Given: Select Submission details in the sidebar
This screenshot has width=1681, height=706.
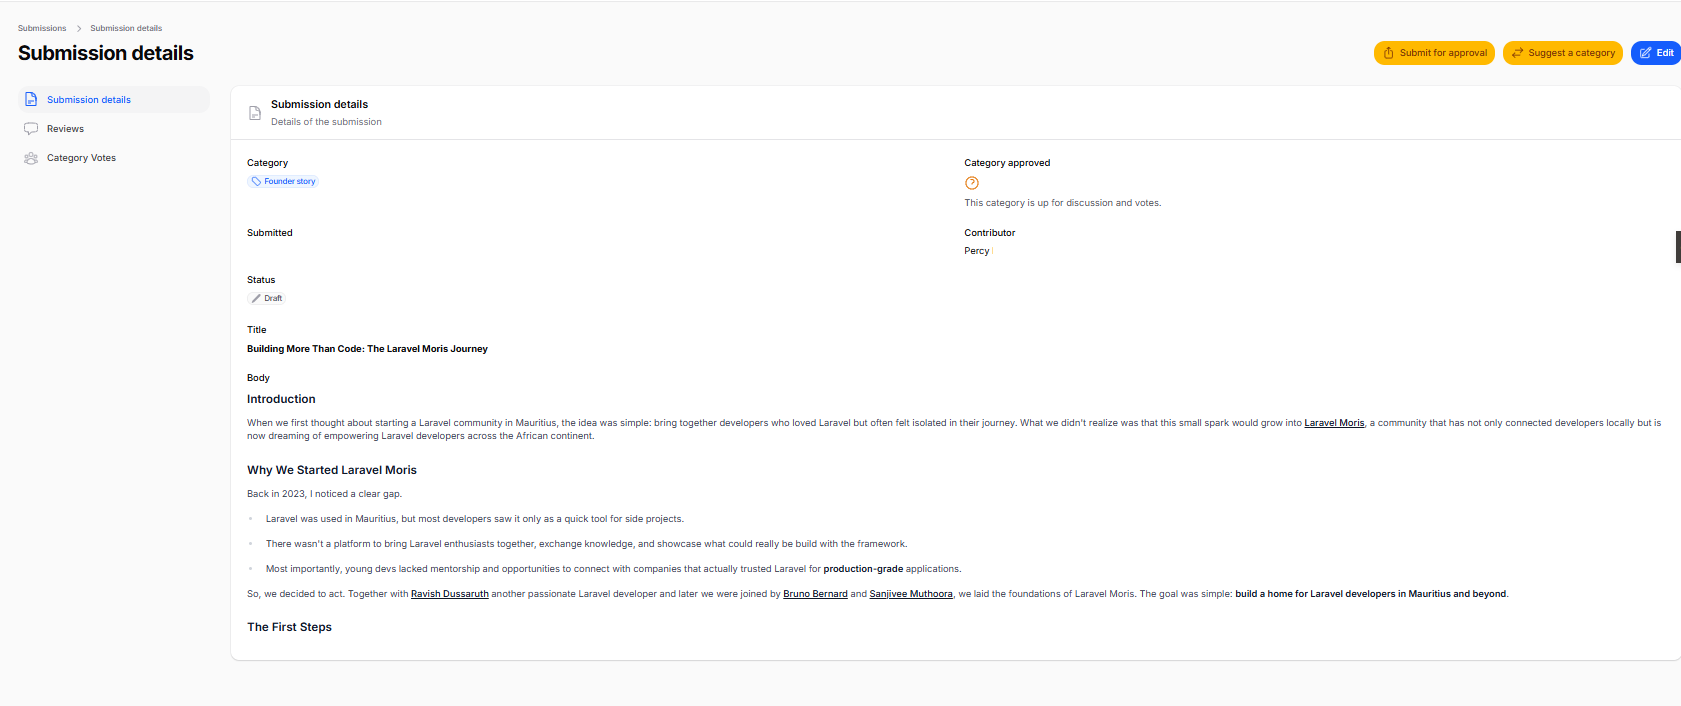Looking at the screenshot, I should click(114, 100).
